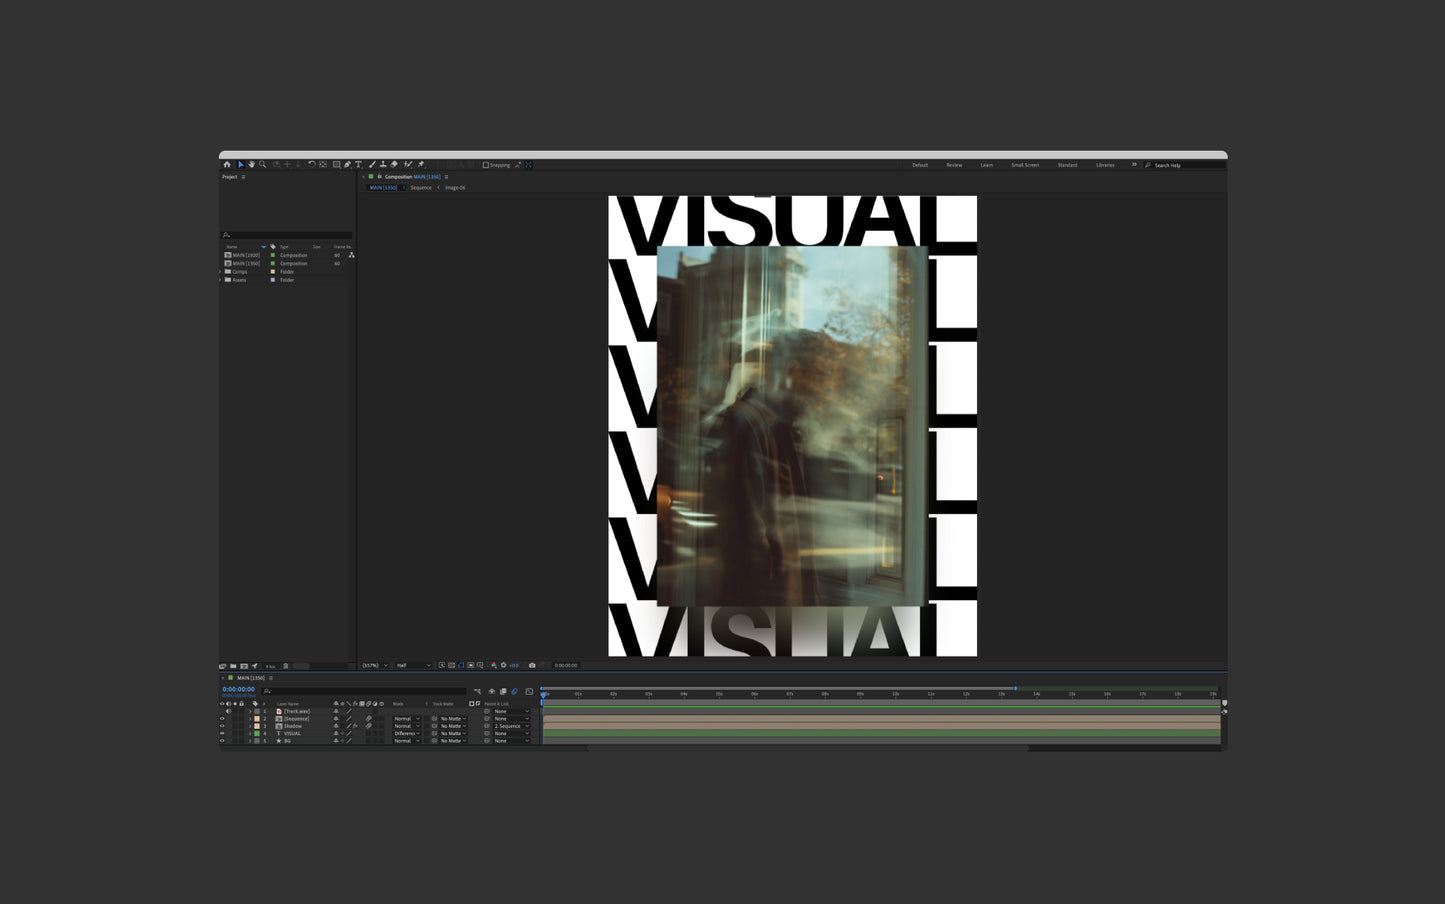Select the Hand tool in the toolbar
Screen dimensions: 1445x904
[251, 165]
